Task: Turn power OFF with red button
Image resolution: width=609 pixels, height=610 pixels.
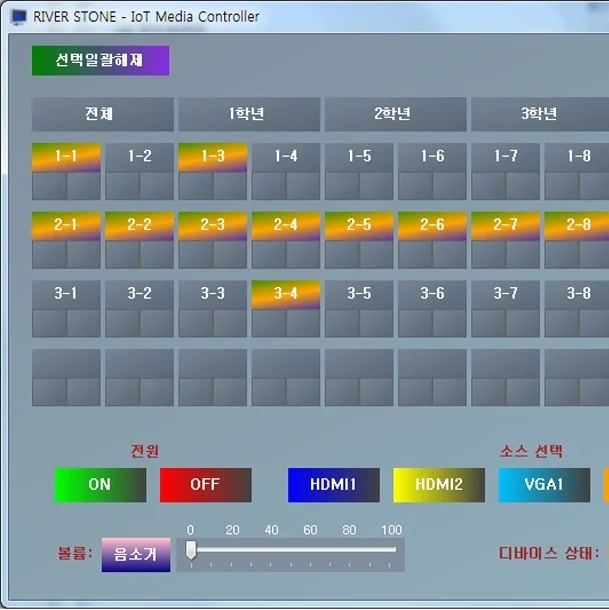Action: click(205, 485)
